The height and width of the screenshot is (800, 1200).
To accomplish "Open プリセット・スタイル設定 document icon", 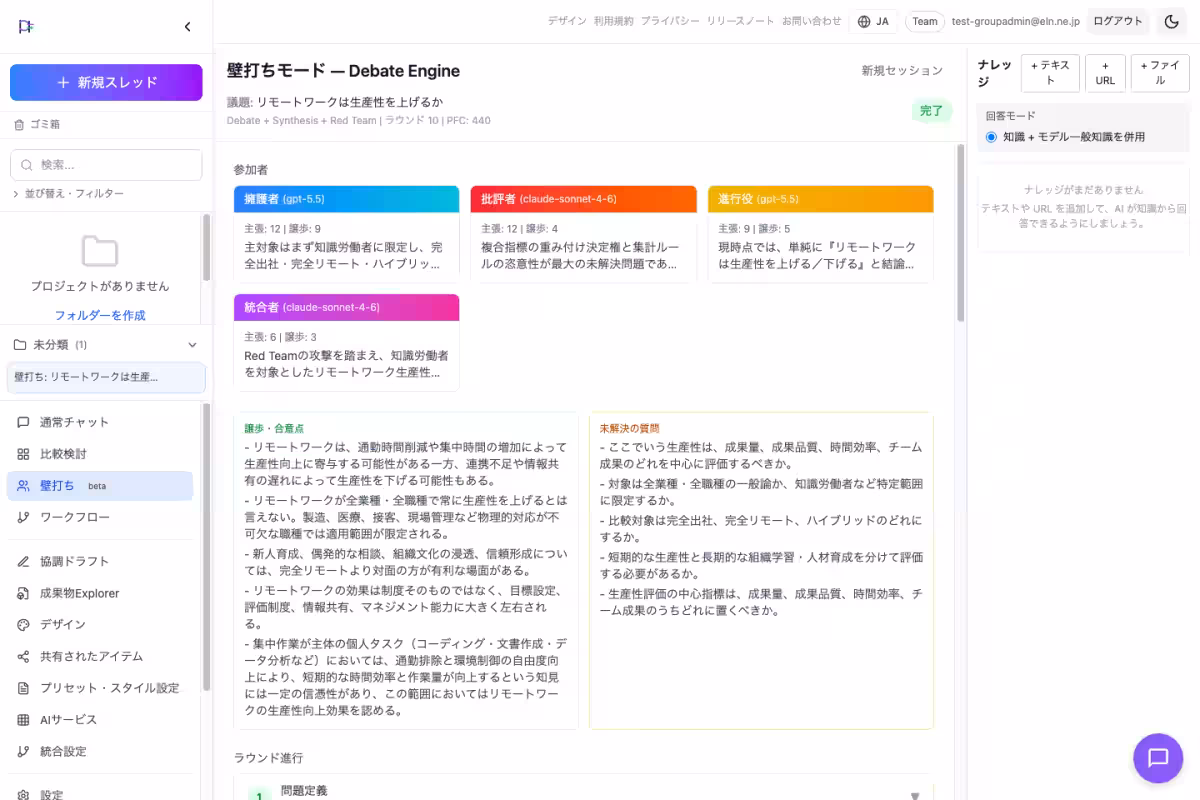I will point(23,688).
